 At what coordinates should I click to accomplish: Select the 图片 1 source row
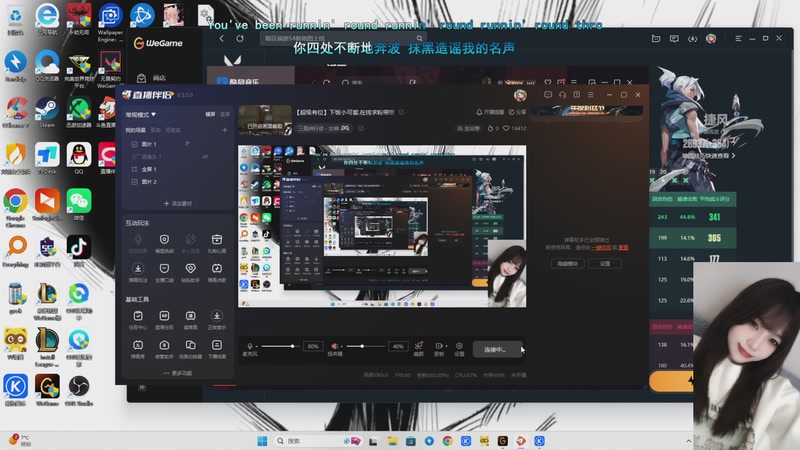178,144
